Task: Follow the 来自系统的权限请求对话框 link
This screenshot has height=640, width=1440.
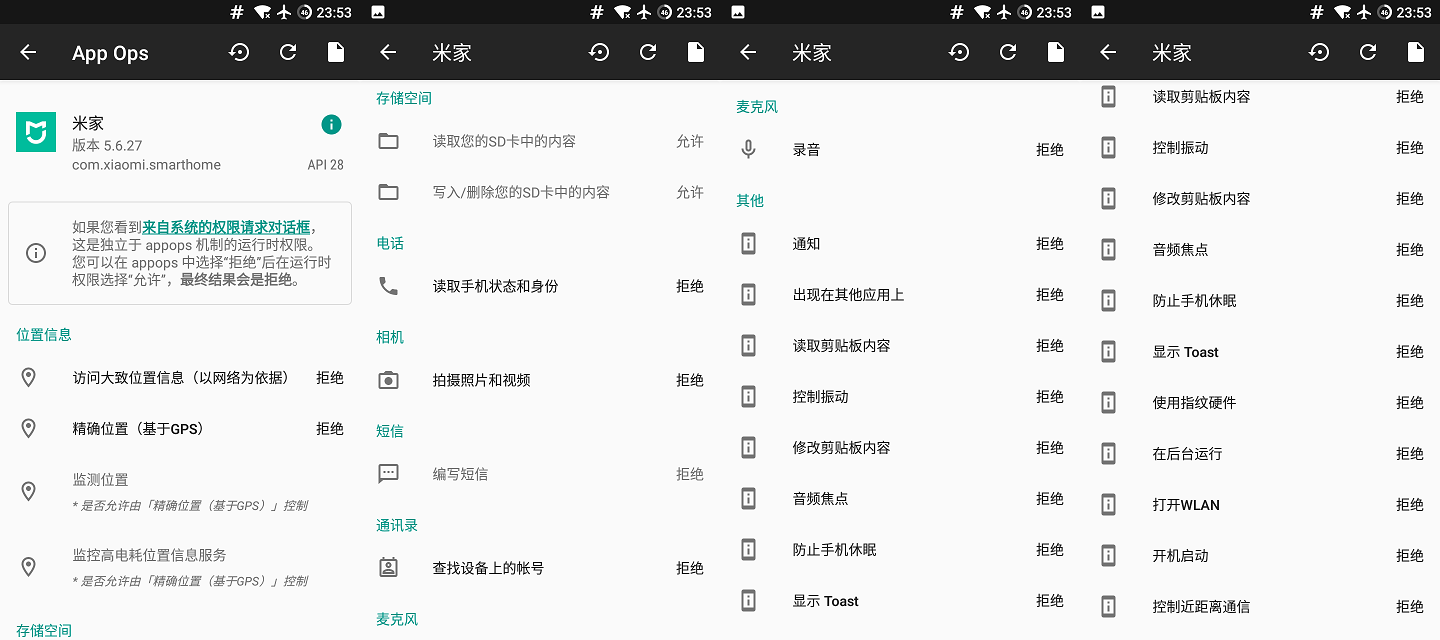Action: click(227, 227)
